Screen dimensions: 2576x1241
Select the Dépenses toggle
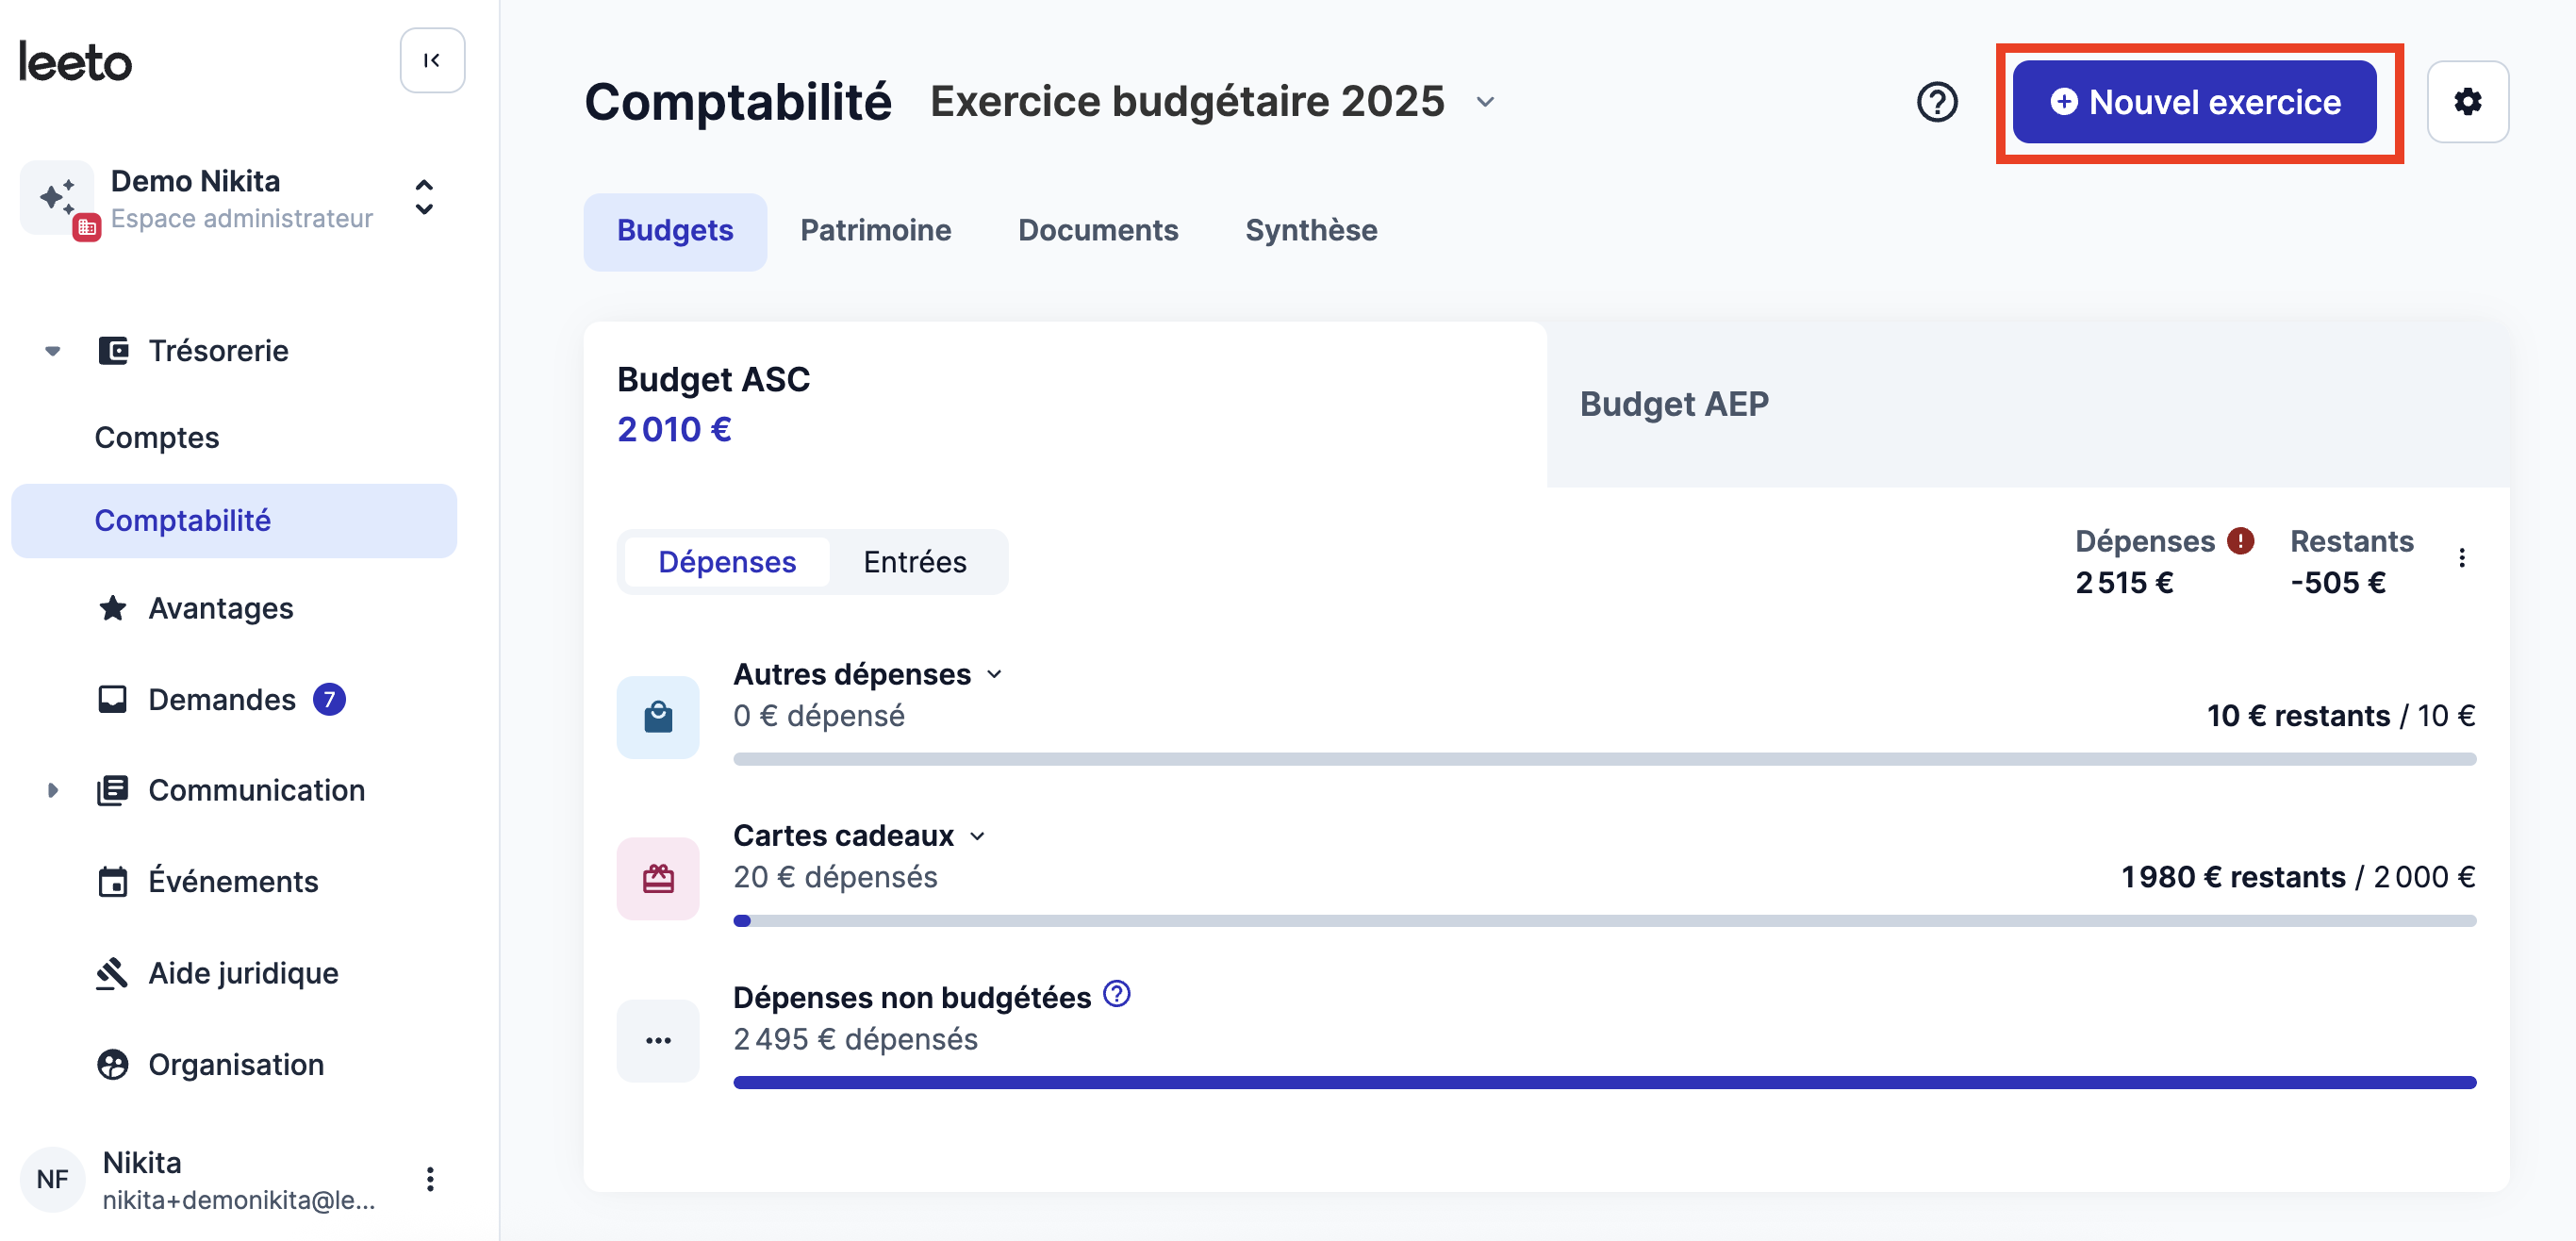point(727,562)
